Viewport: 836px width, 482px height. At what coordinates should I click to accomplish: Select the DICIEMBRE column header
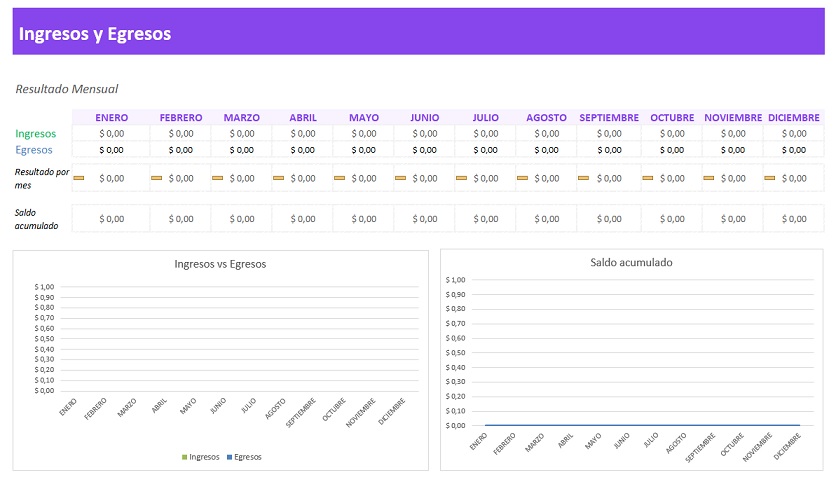click(793, 117)
